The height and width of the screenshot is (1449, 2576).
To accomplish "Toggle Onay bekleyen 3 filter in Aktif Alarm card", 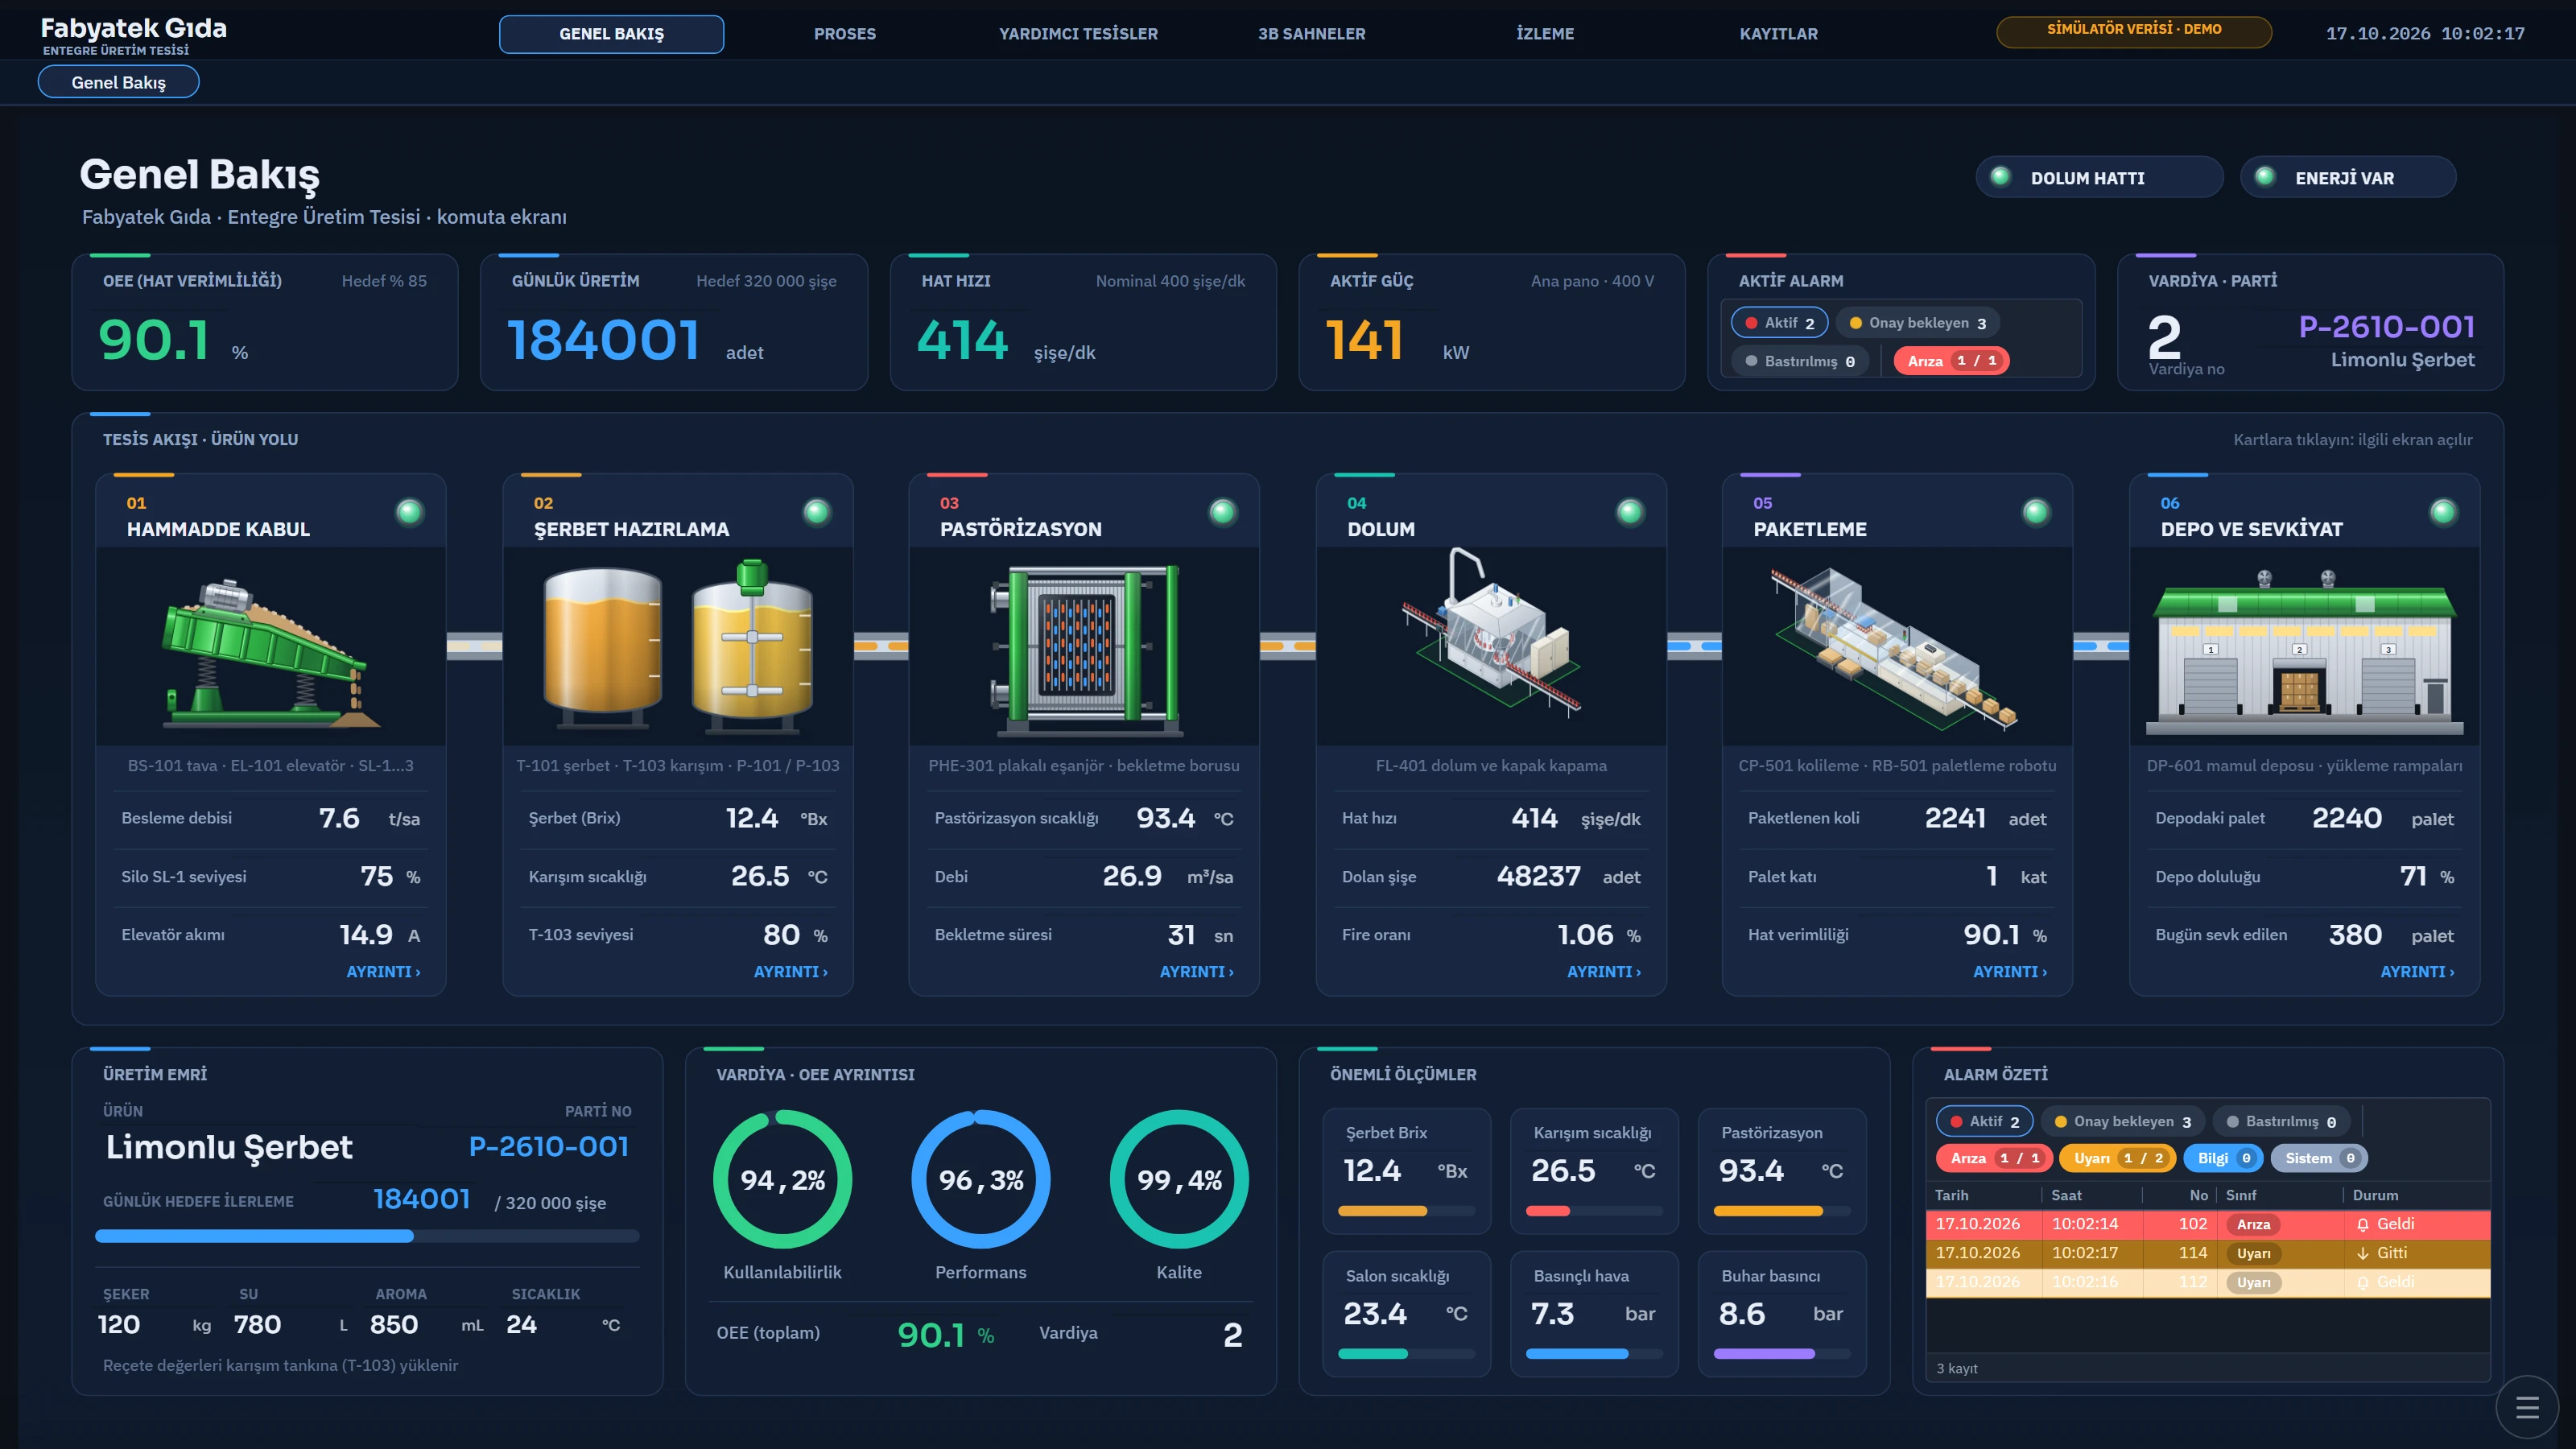I will click(x=1917, y=323).
